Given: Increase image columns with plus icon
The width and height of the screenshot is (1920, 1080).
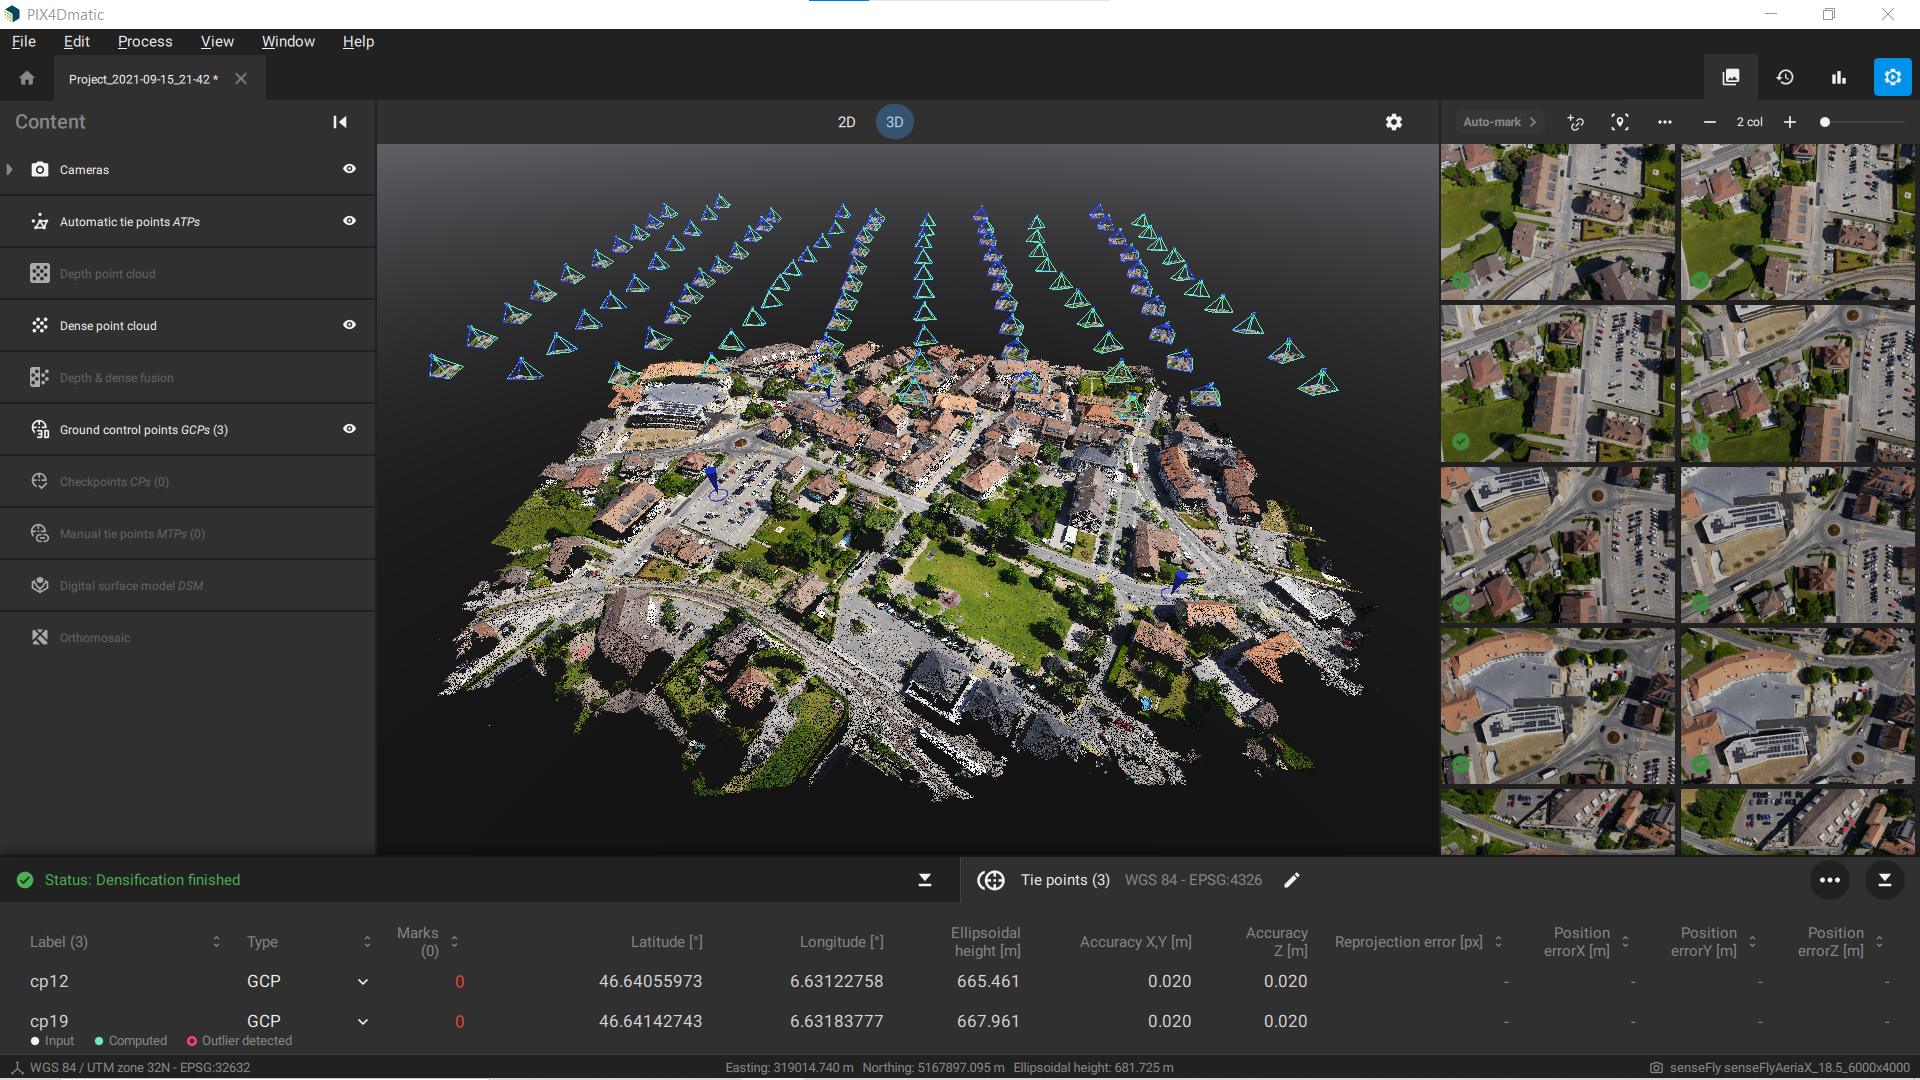Looking at the screenshot, I should [x=1790, y=122].
